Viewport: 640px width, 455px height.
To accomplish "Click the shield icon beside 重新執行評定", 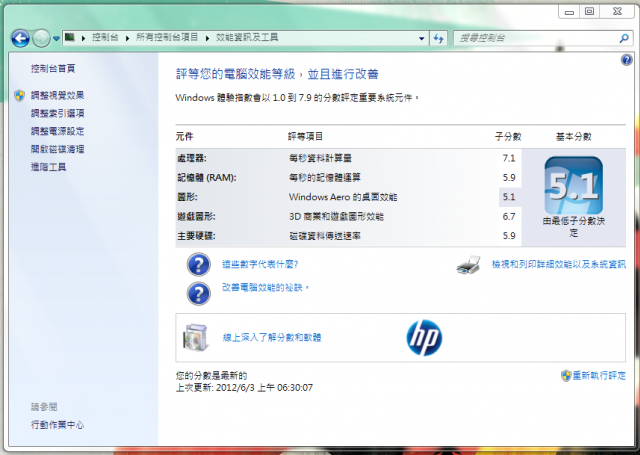I will coord(566,376).
